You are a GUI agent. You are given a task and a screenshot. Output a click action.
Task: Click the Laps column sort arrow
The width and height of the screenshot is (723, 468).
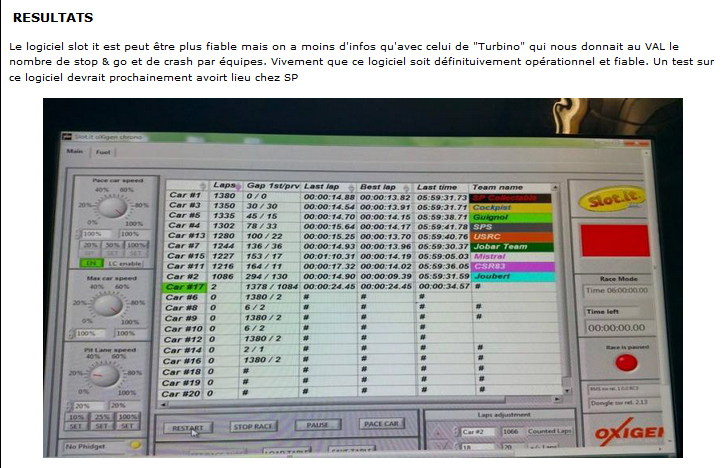[x=238, y=186]
